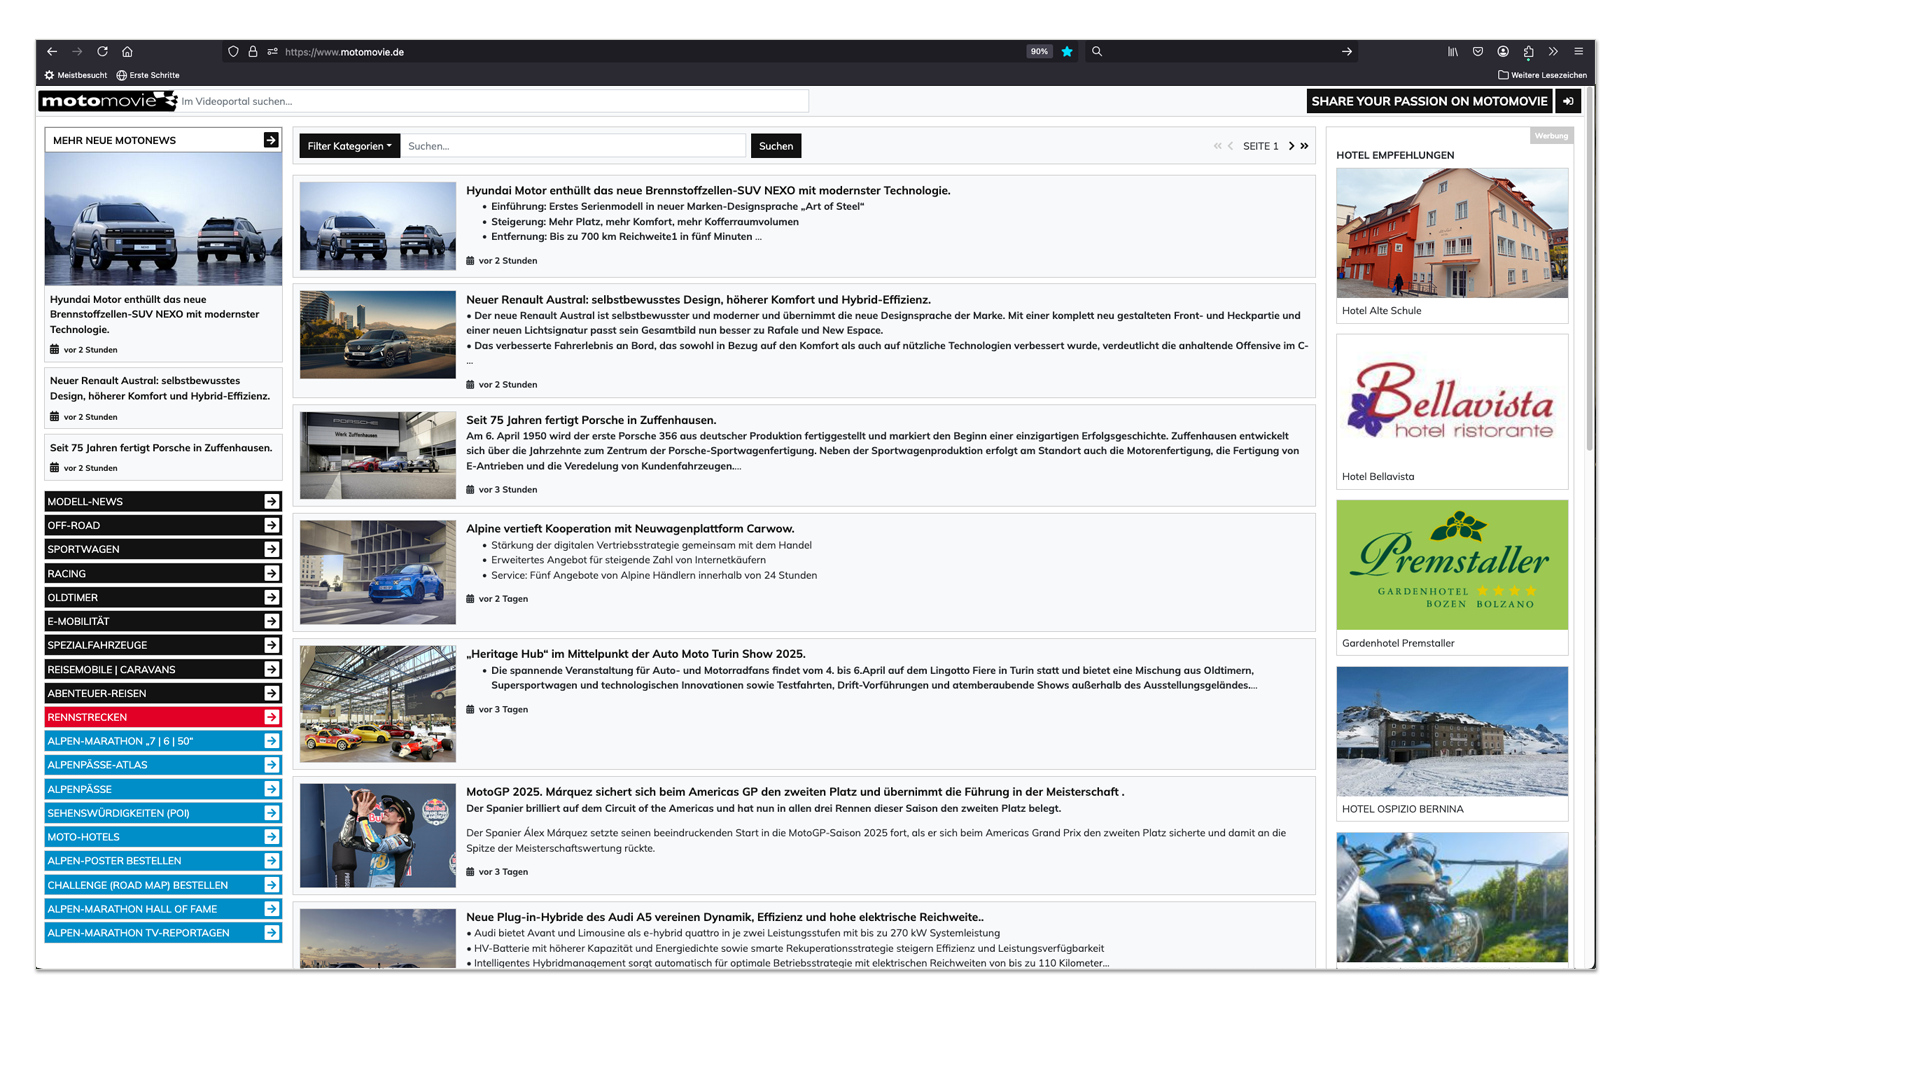Click the browser search magnifier icon

pyautogui.click(x=1097, y=52)
